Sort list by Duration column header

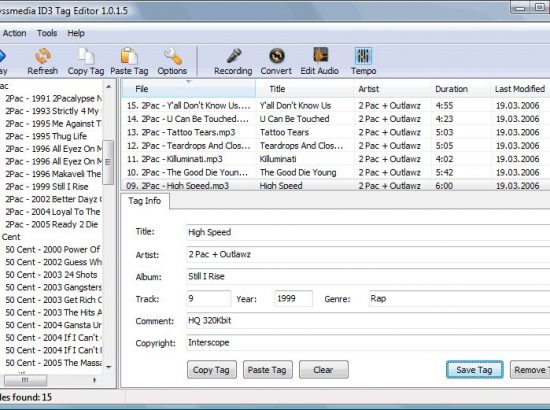(x=460, y=89)
